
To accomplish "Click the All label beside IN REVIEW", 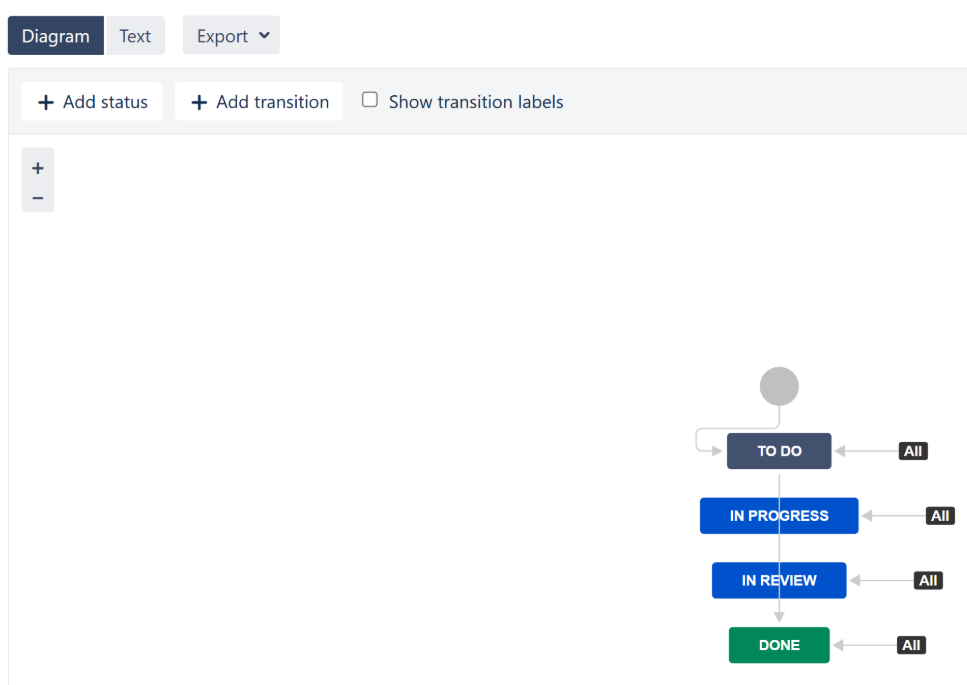I will [928, 581].
